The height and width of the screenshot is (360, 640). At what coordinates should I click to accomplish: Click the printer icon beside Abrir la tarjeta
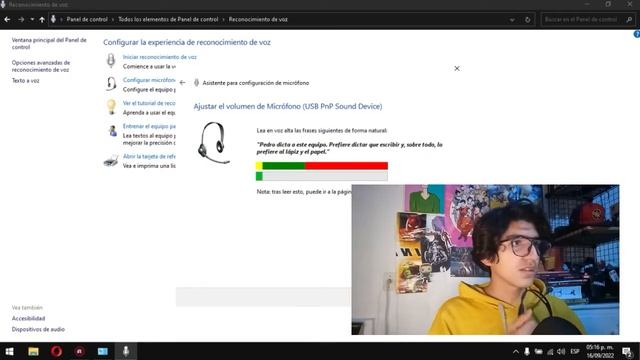point(111,161)
